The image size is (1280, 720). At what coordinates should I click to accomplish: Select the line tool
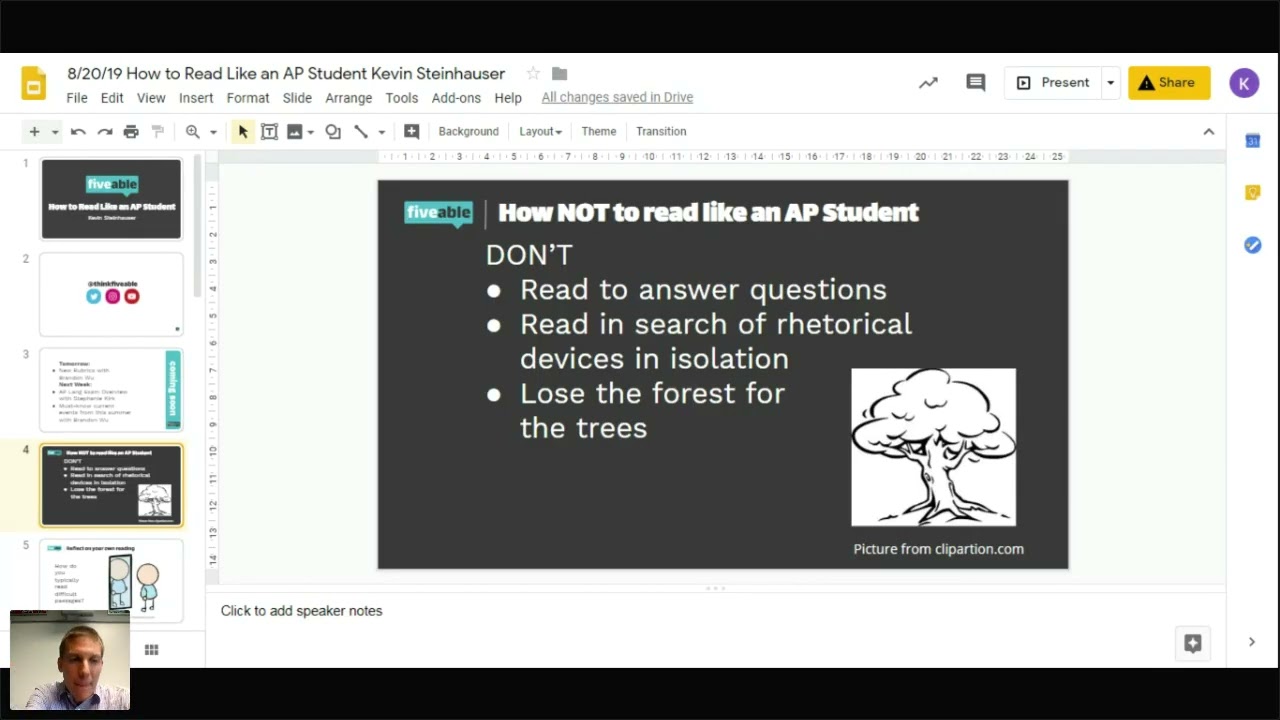(361, 131)
